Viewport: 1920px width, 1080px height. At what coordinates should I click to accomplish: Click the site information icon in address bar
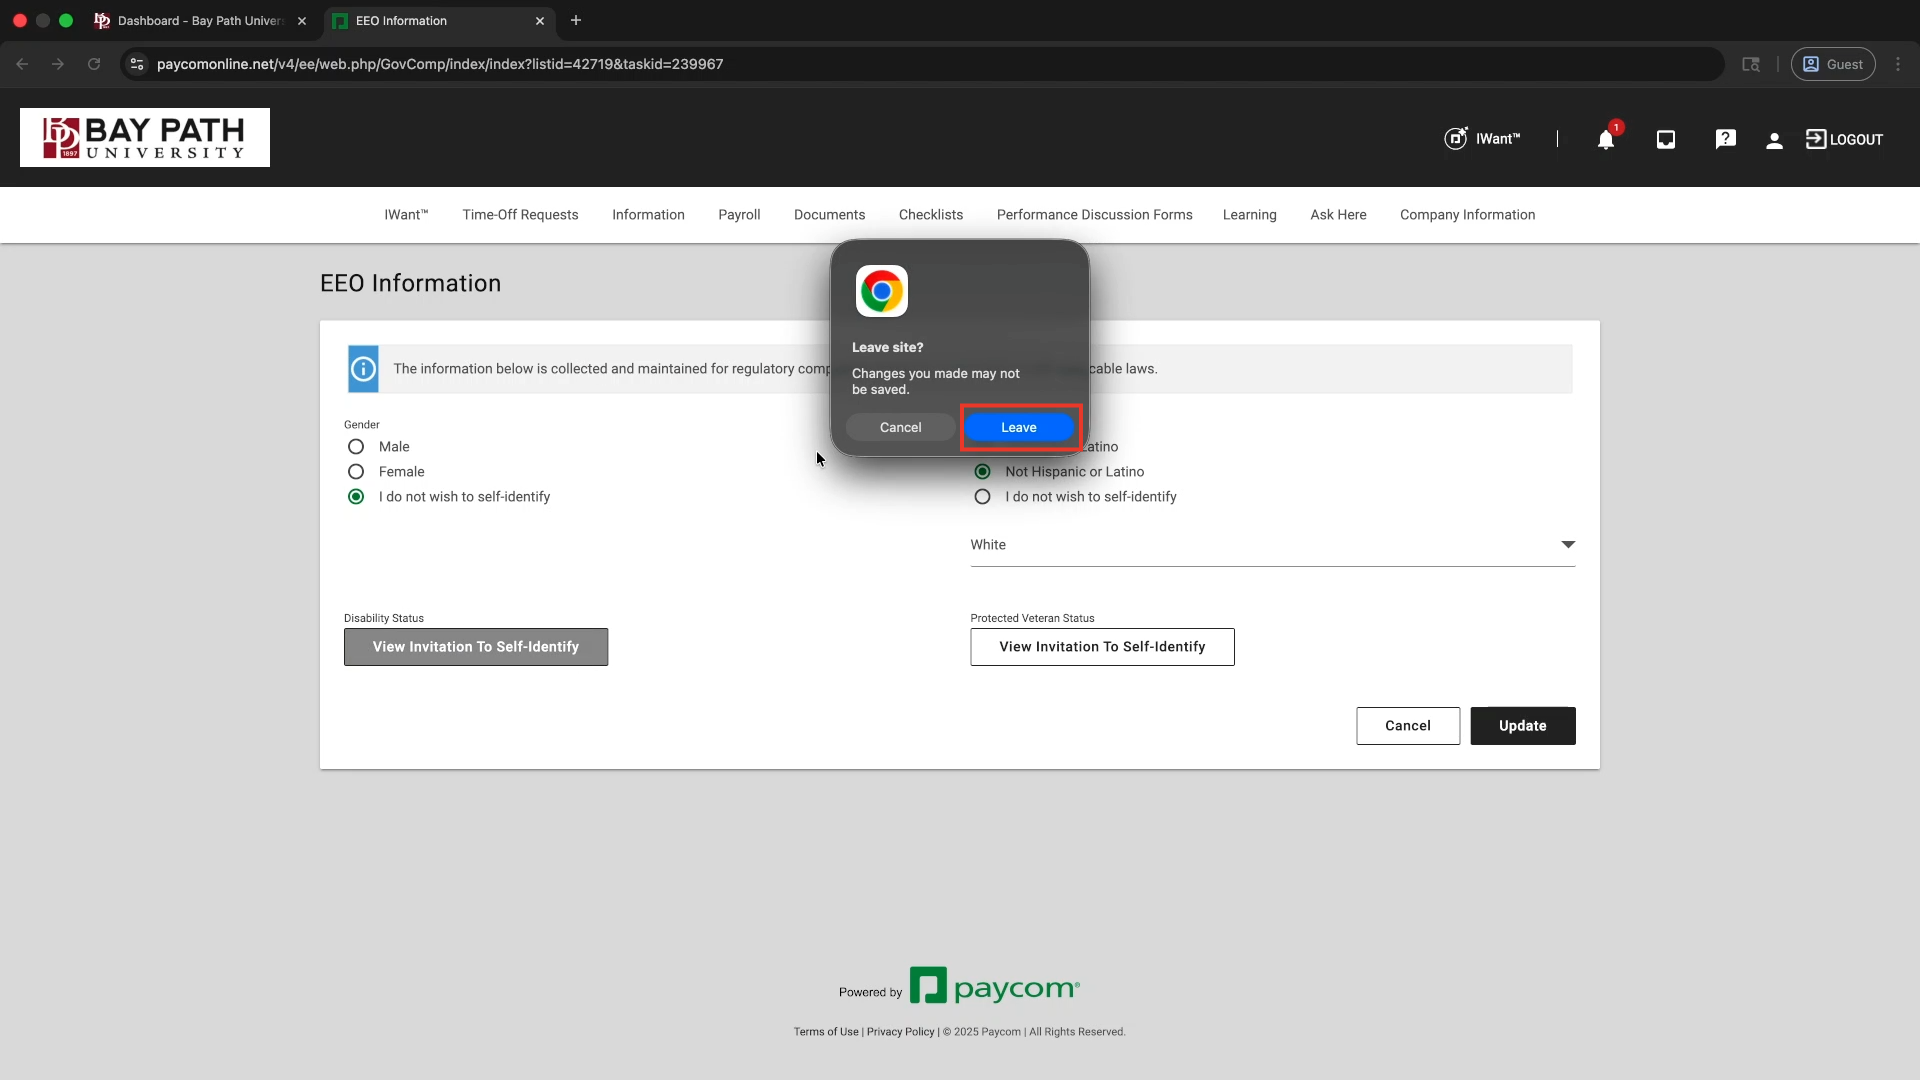point(137,64)
